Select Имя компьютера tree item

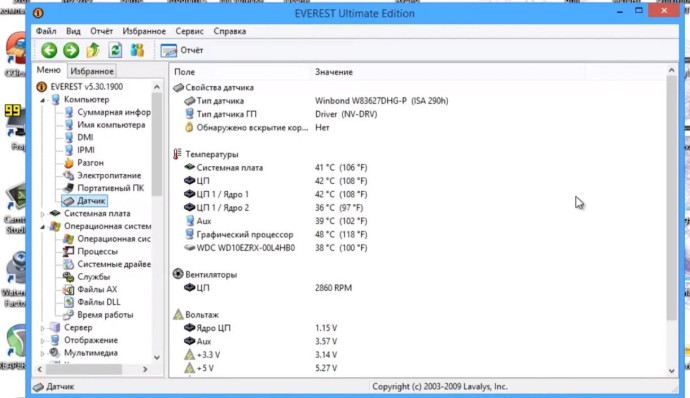111,125
